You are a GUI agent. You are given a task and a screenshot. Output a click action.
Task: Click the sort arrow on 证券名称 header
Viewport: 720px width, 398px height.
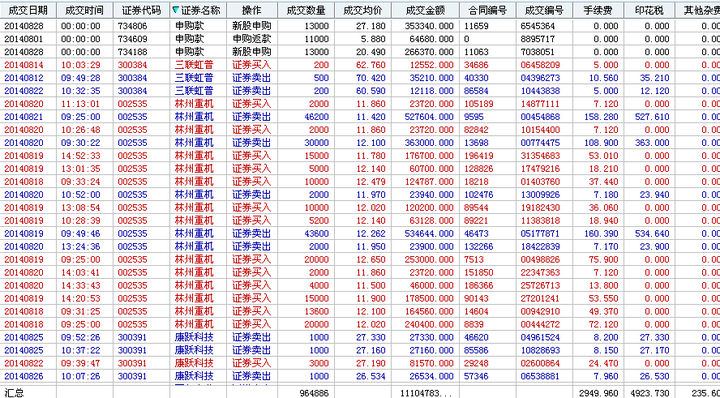[x=176, y=10]
